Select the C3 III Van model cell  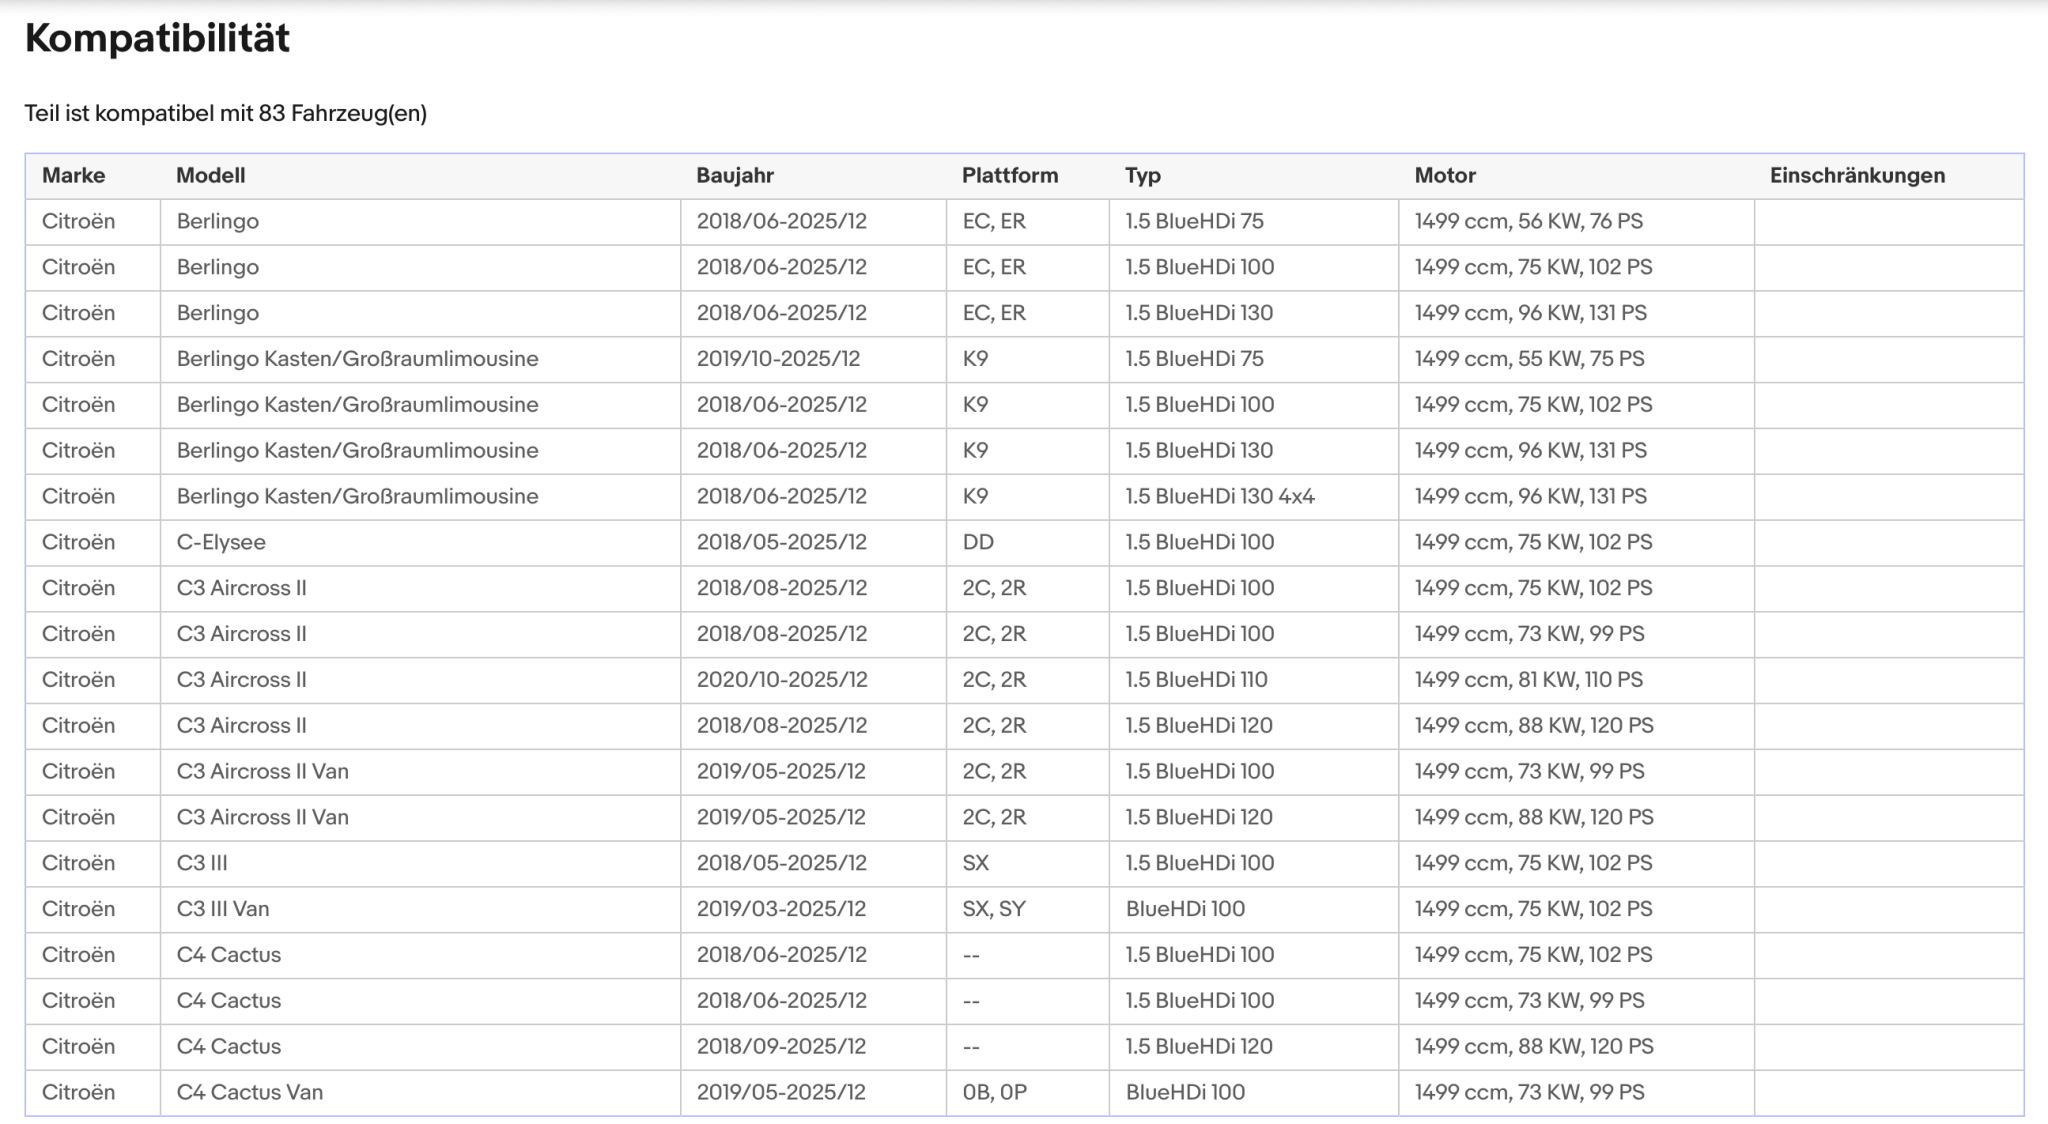pyautogui.click(x=420, y=909)
